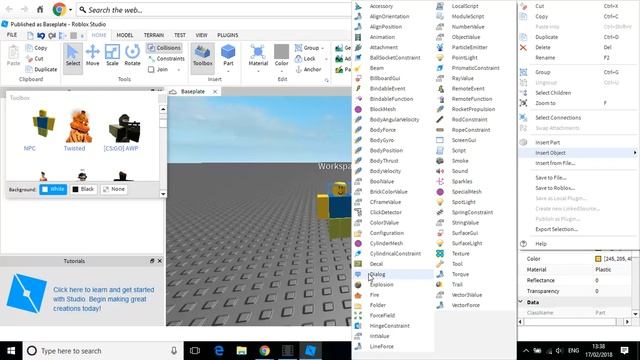Set toolbox background to Black

point(83,189)
